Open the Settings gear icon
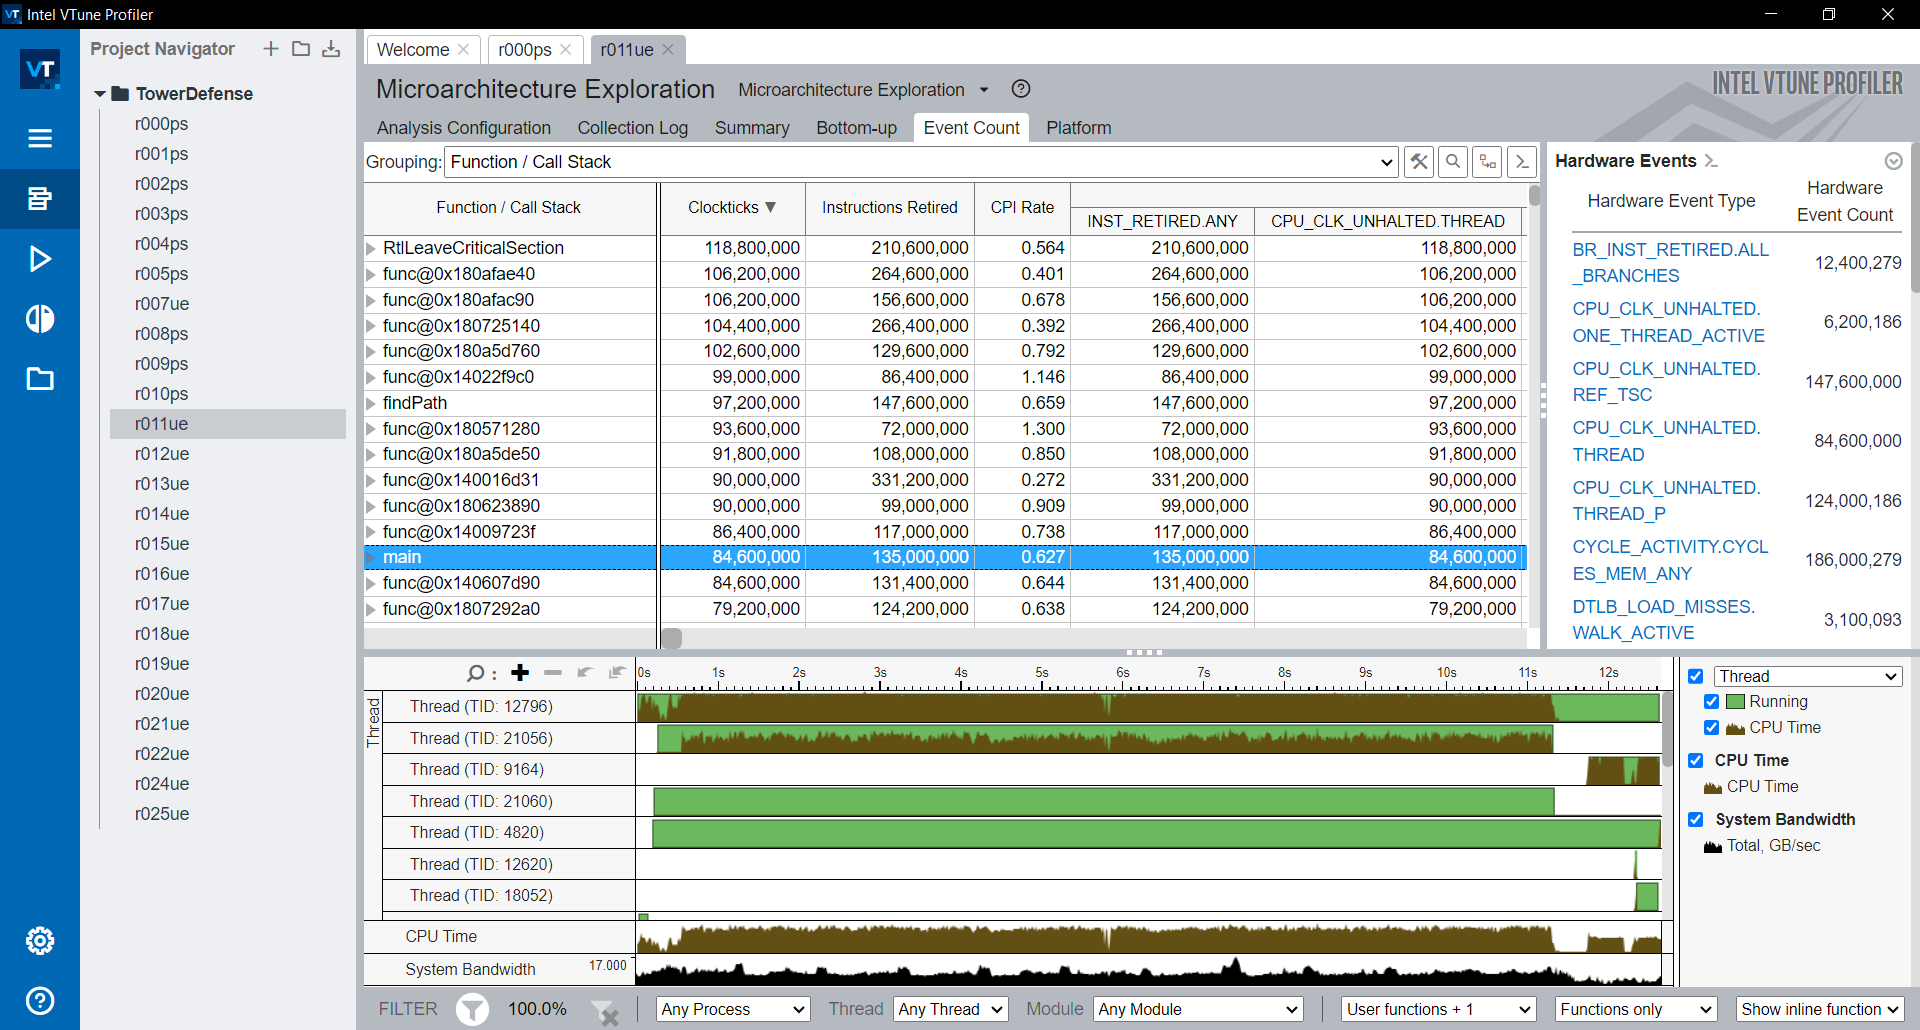 [x=40, y=941]
